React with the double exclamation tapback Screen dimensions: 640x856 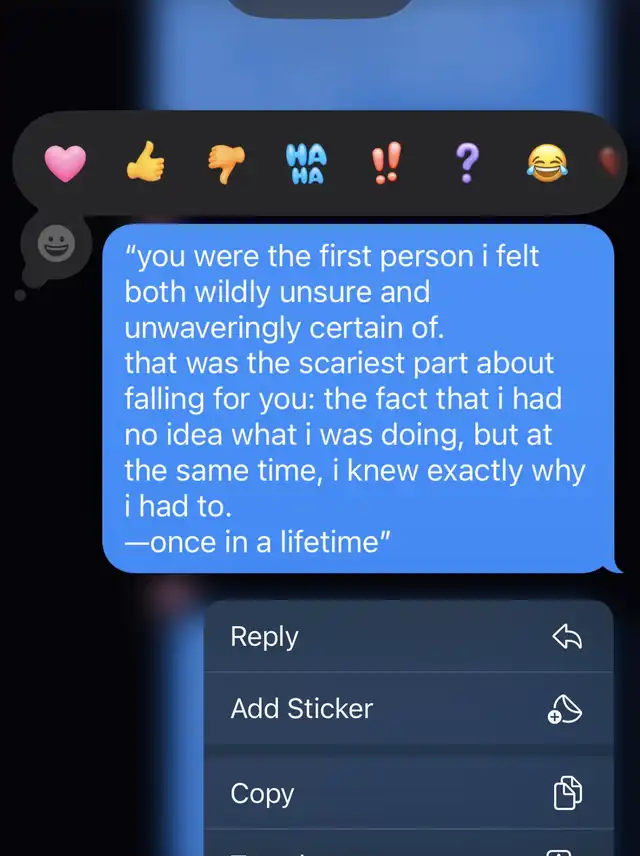tap(386, 163)
